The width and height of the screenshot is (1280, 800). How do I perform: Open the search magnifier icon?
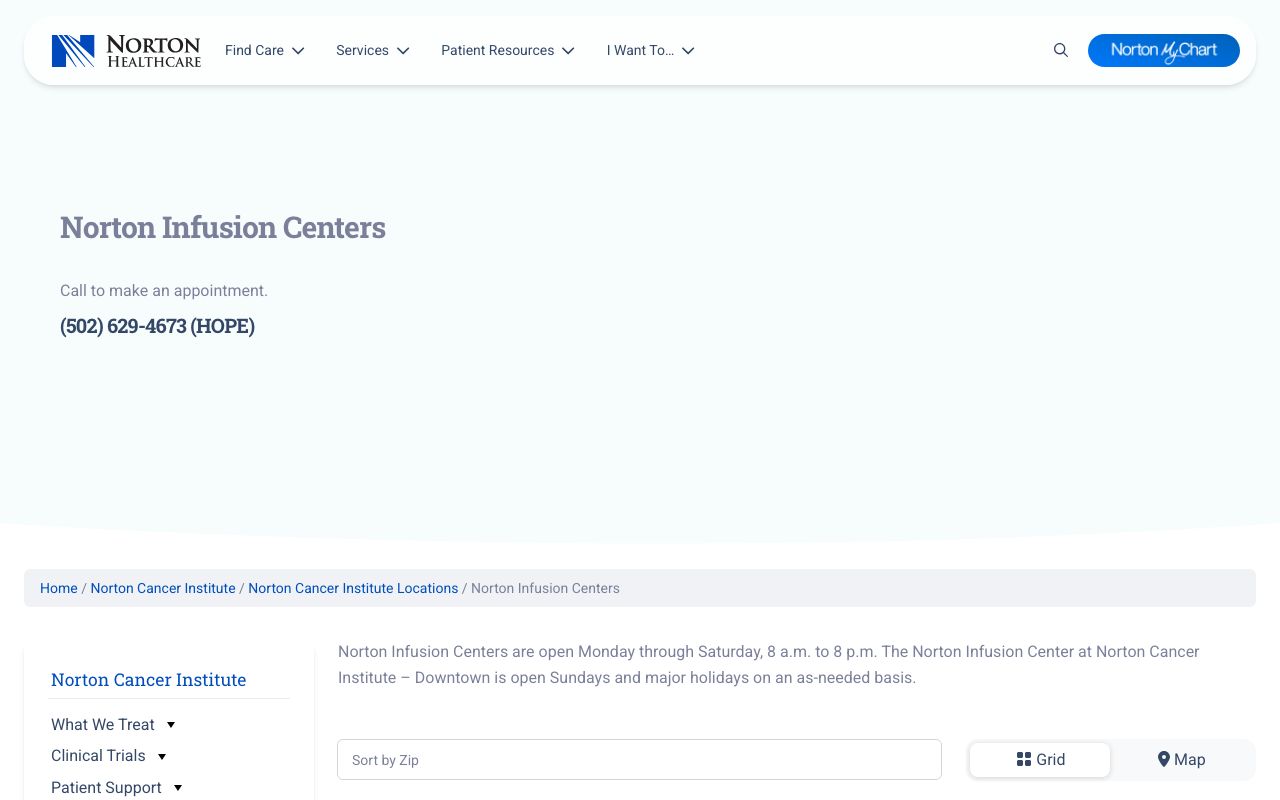coord(1061,50)
